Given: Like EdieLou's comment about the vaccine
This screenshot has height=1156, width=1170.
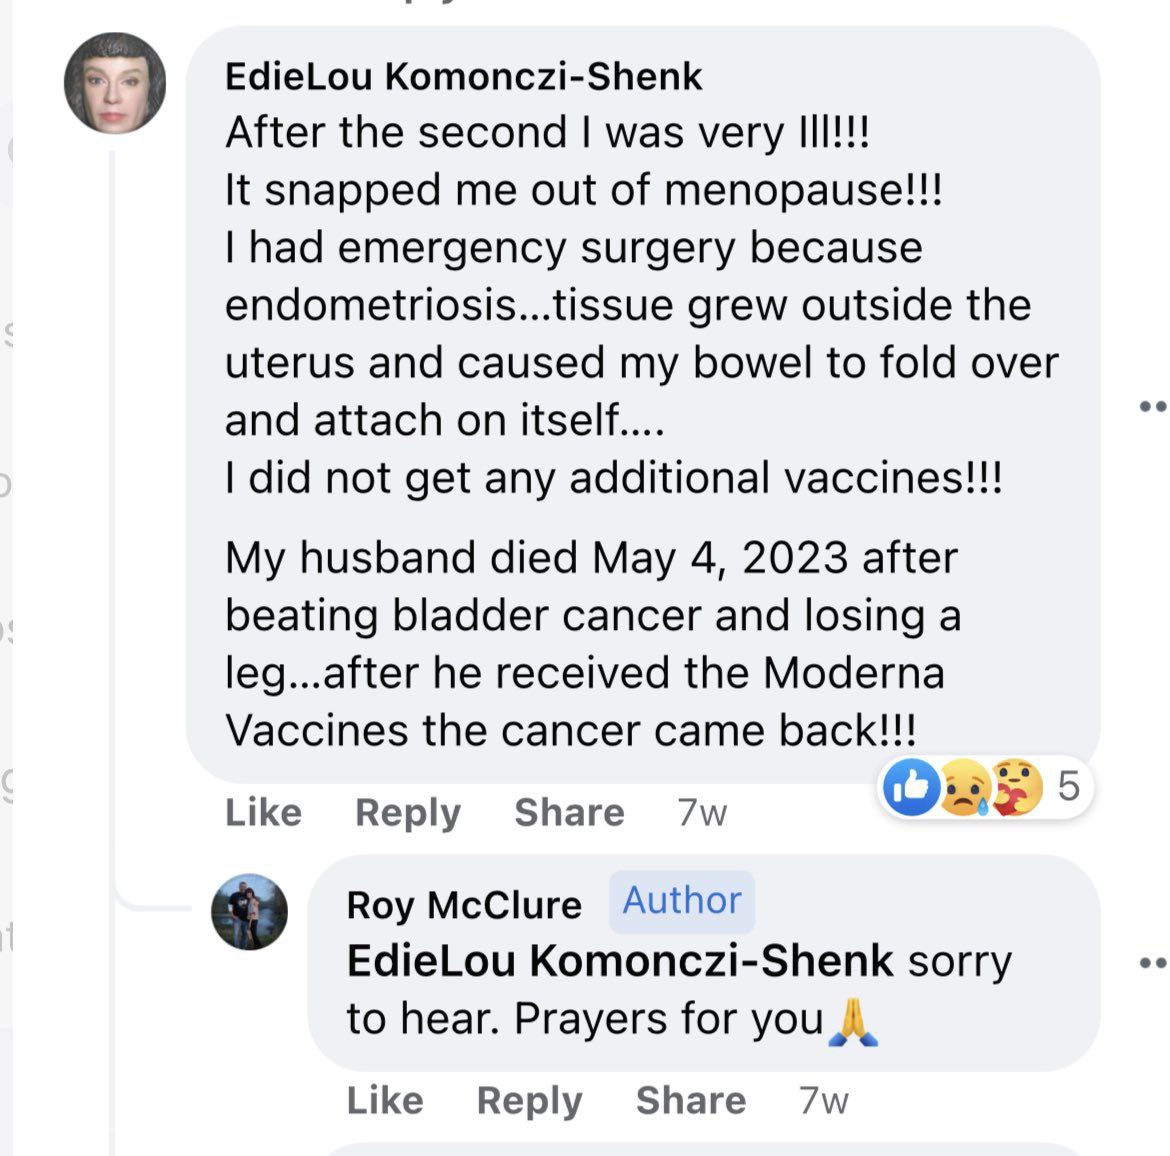Looking at the screenshot, I should (263, 812).
